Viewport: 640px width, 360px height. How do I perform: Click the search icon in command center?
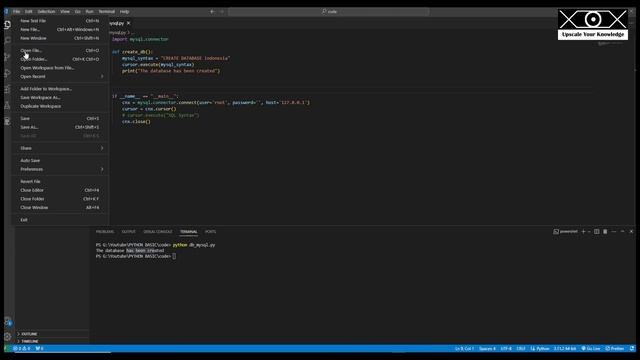[324, 11]
